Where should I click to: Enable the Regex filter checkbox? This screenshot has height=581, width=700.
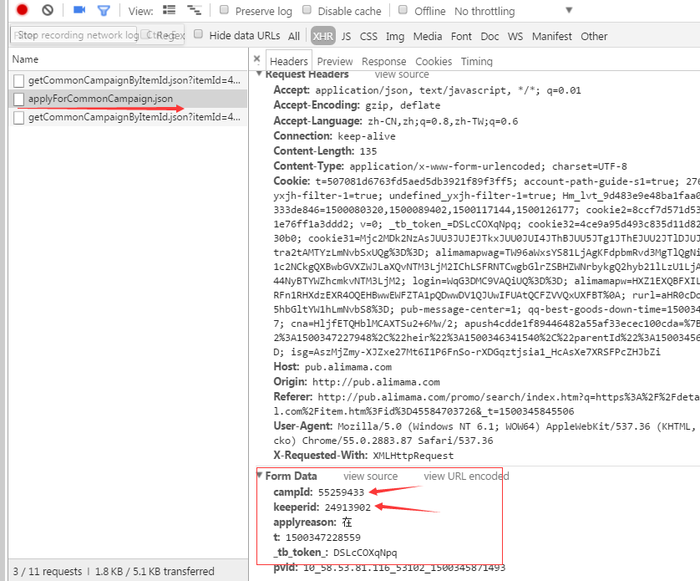pyautogui.click(x=146, y=34)
